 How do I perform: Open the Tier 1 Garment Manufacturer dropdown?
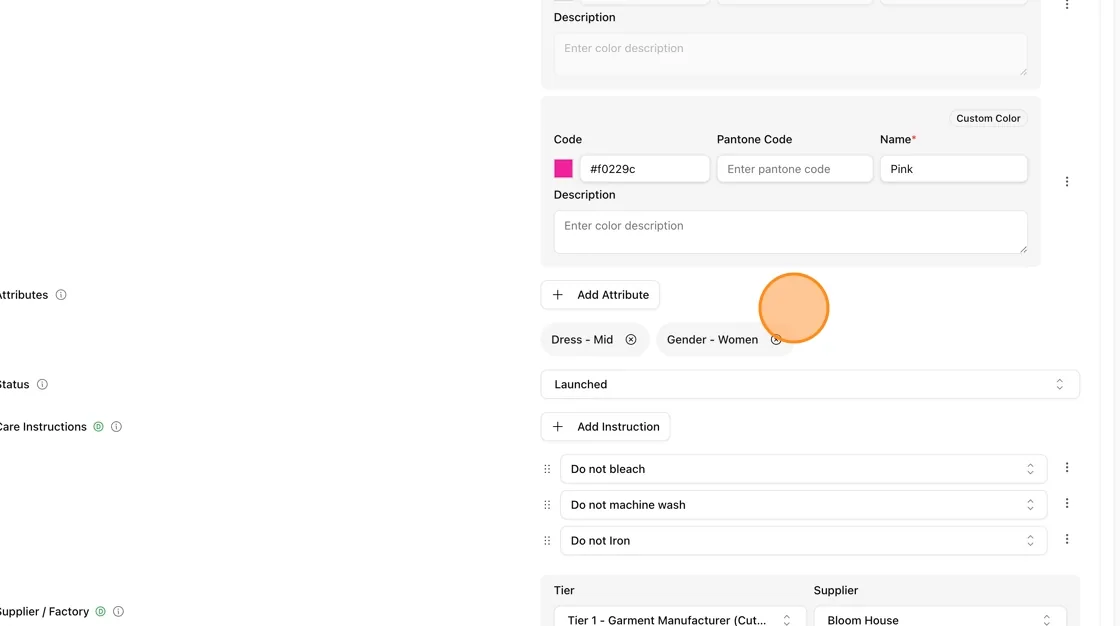coord(680,618)
